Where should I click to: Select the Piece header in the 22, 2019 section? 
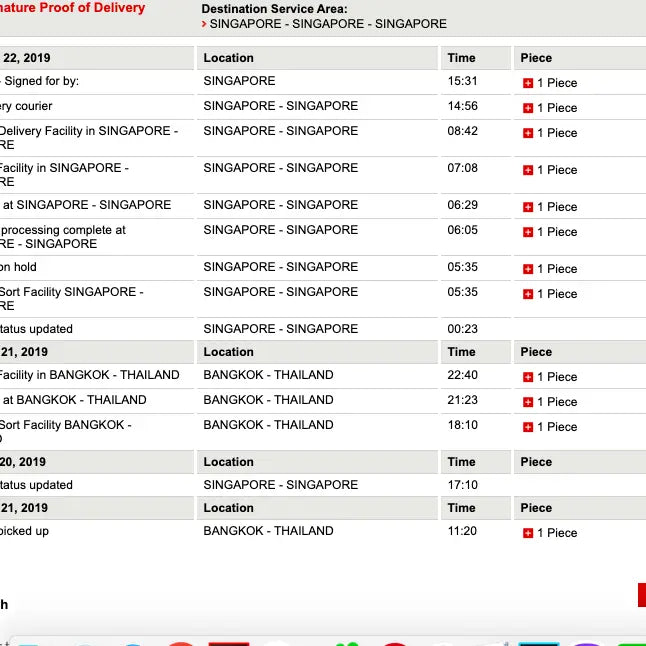coord(536,58)
